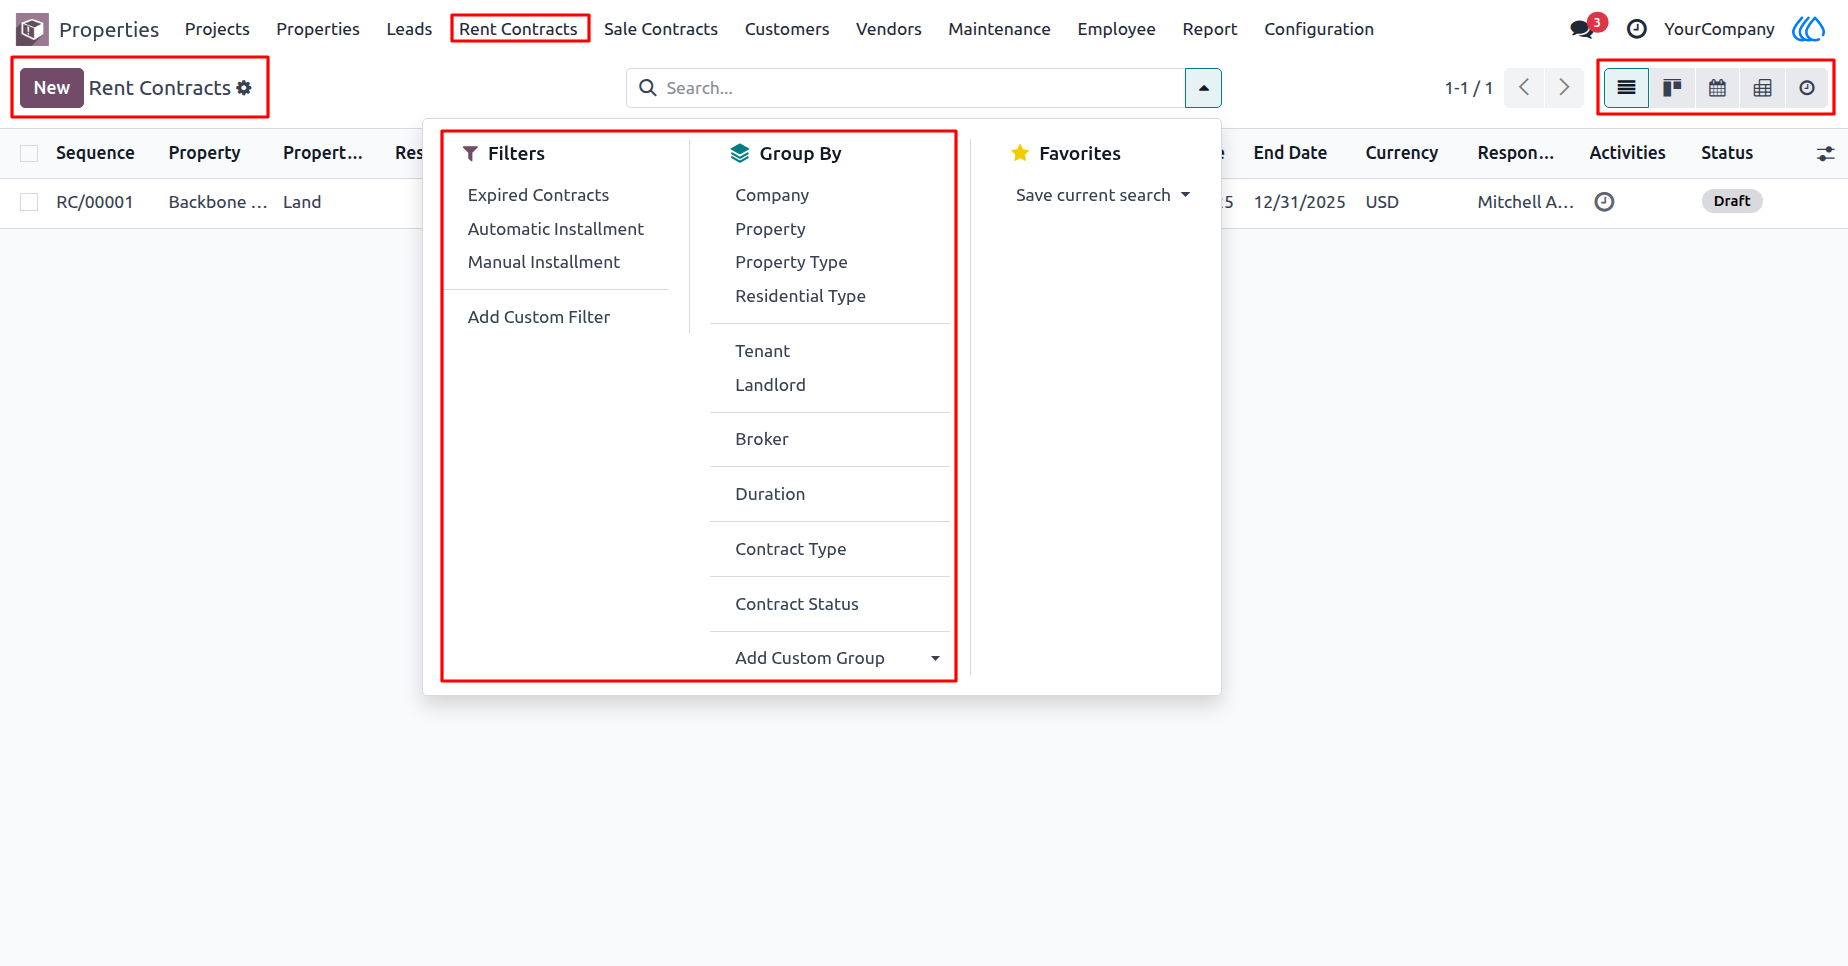Open the Properties app home icon
1848x966 pixels.
pyautogui.click(x=32, y=29)
